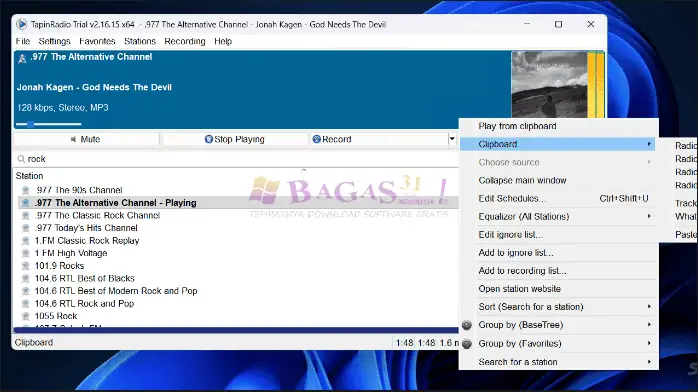
Task: Select .977 The Classic Rock Channel row
Action: coord(238,215)
